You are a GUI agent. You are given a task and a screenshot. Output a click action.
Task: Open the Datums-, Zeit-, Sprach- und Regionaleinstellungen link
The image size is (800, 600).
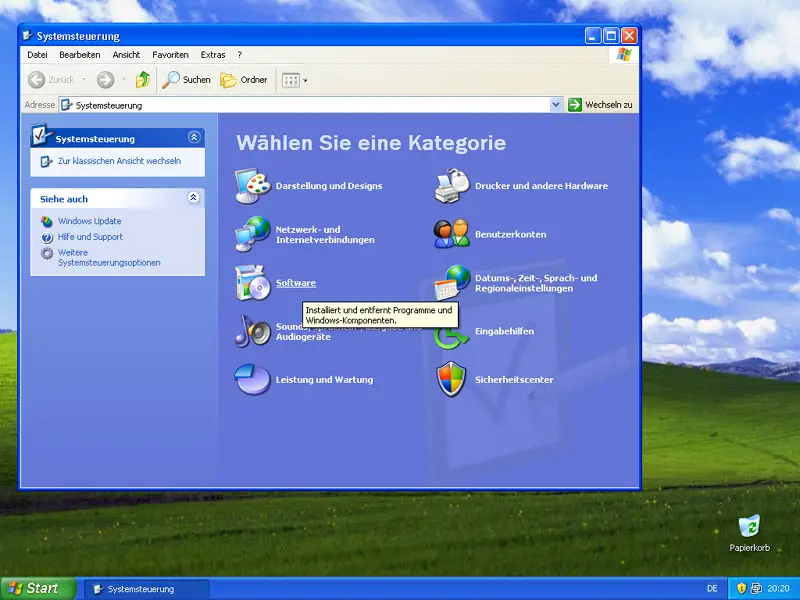[x=536, y=283]
